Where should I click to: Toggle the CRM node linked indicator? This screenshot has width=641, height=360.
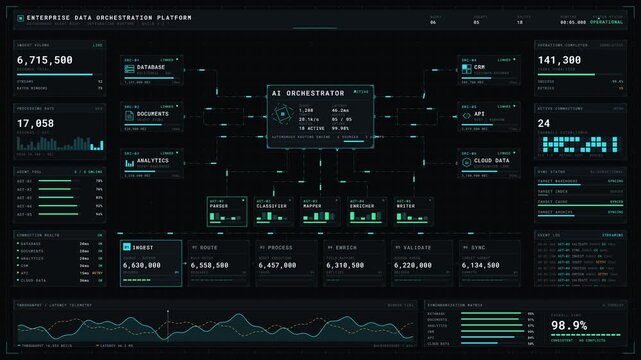click(x=514, y=60)
